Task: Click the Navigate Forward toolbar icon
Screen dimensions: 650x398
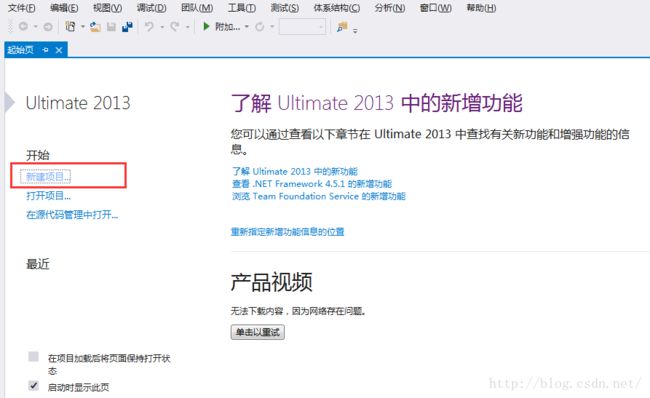Action: (x=48, y=27)
